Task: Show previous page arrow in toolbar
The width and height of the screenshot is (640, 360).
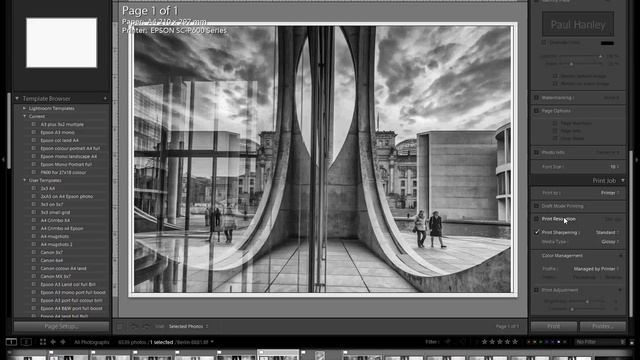Action: coord(133,327)
